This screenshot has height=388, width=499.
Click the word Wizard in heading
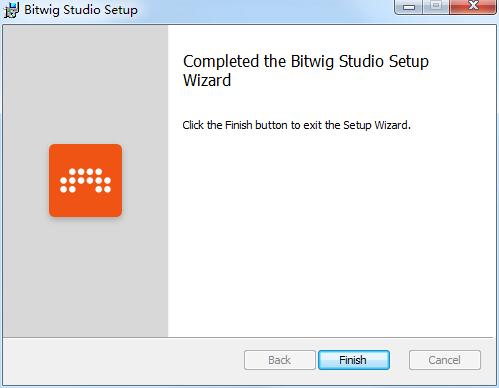click(207, 80)
